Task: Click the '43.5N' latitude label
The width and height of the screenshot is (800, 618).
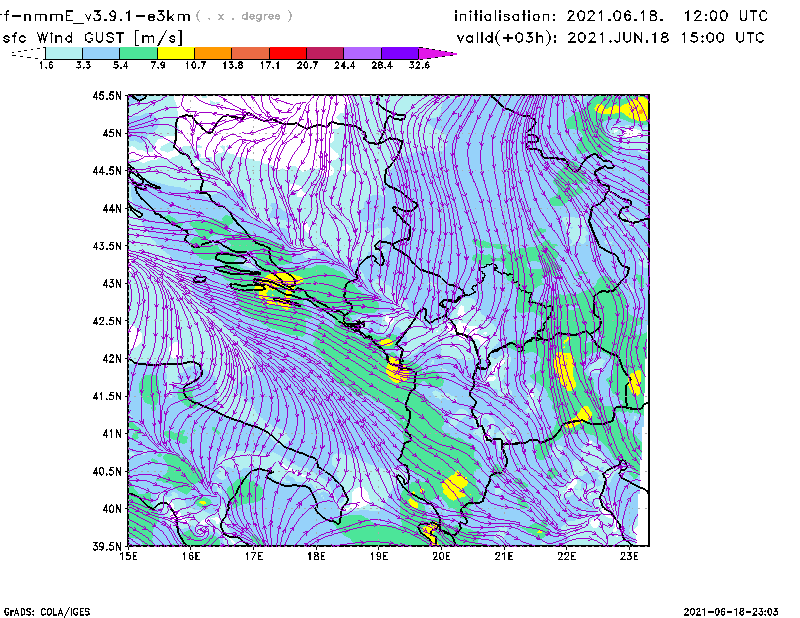Action: [107, 246]
